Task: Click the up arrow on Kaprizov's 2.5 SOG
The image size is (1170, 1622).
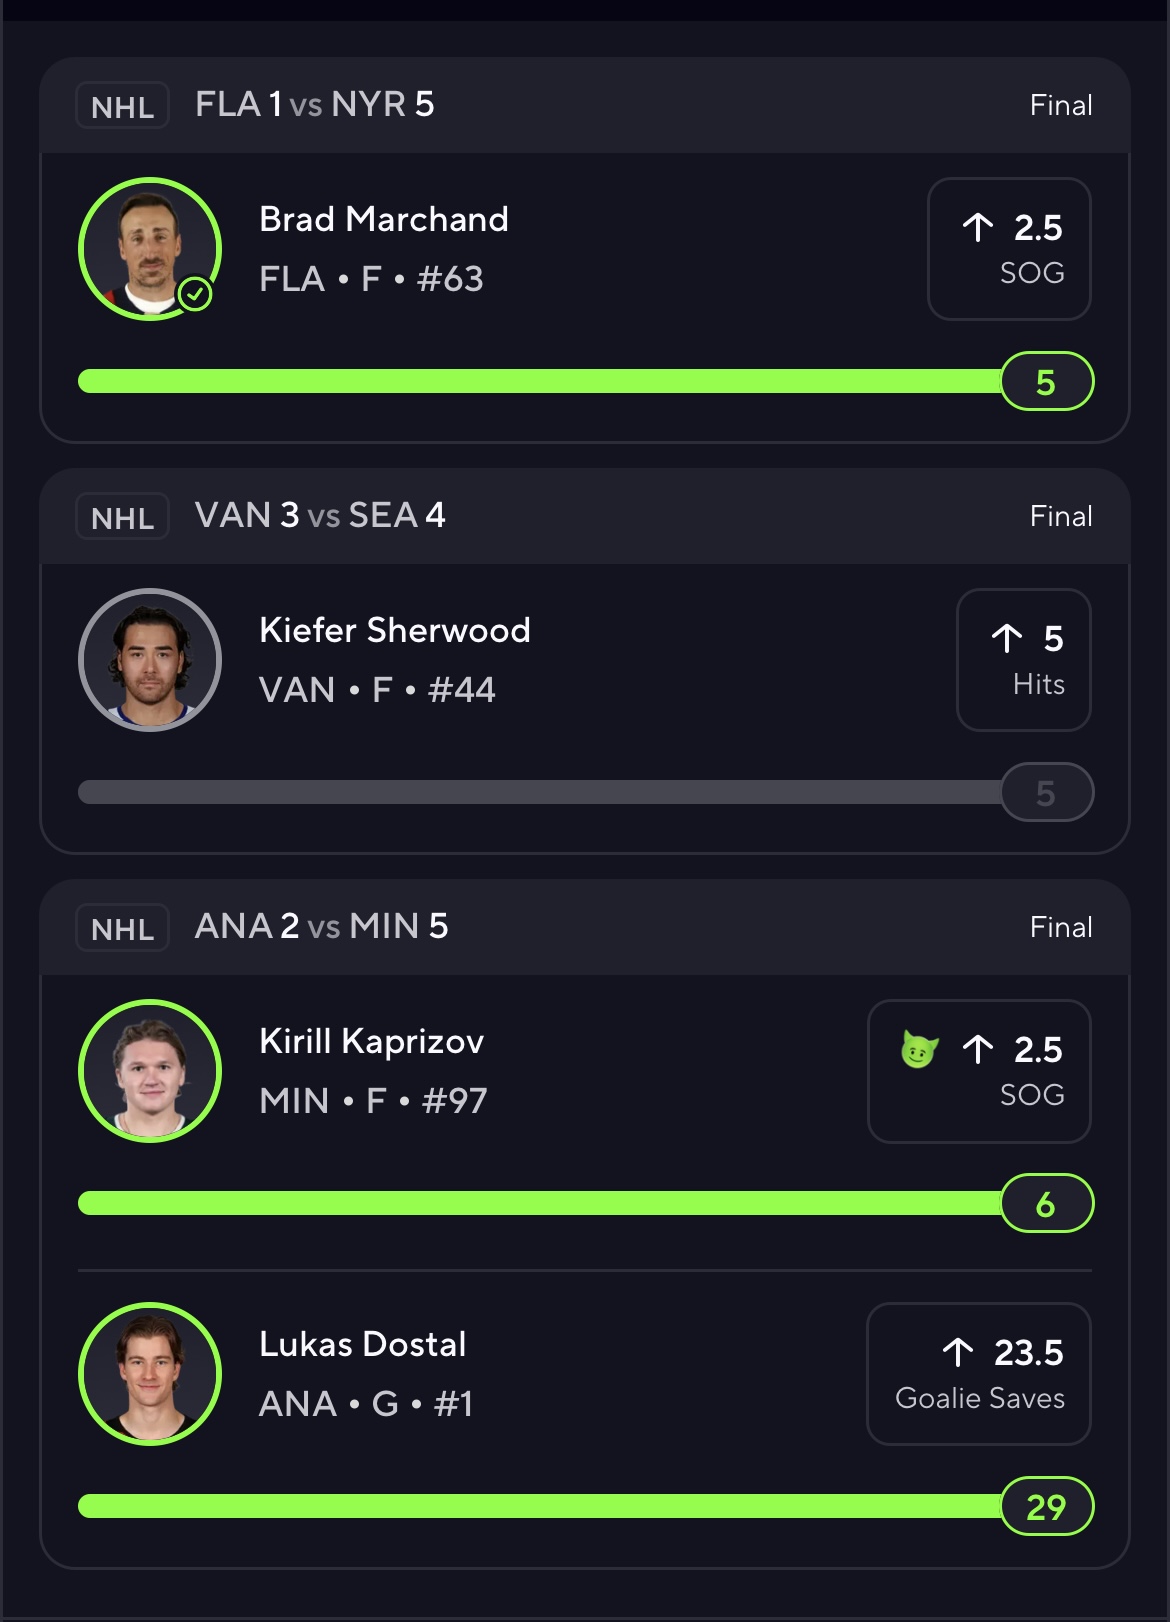Action: [978, 1049]
